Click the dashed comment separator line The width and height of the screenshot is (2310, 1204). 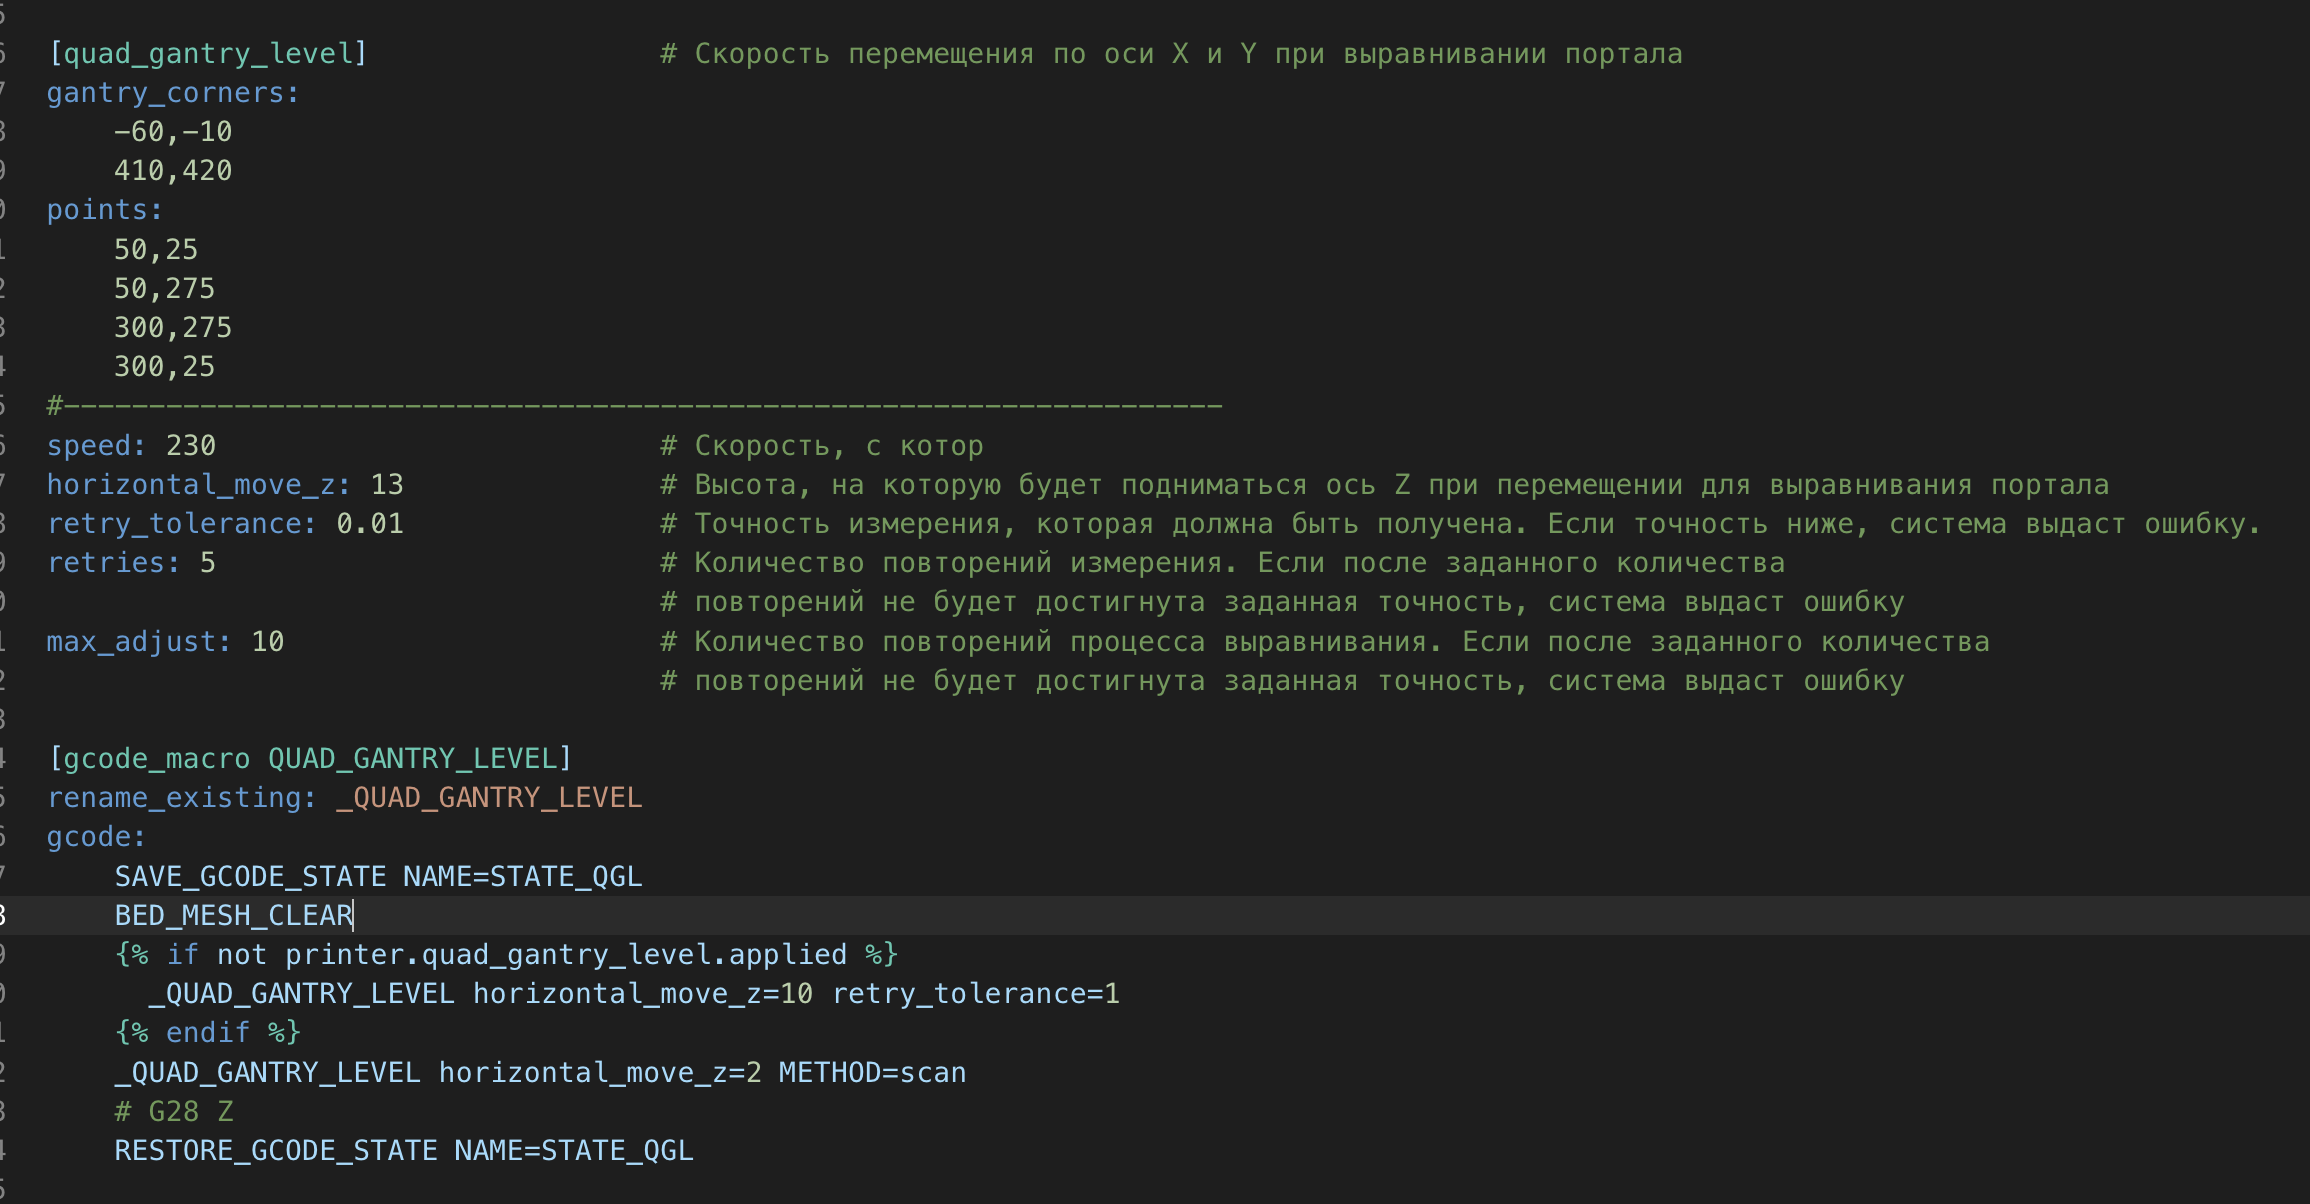click(x=635, y=406)
